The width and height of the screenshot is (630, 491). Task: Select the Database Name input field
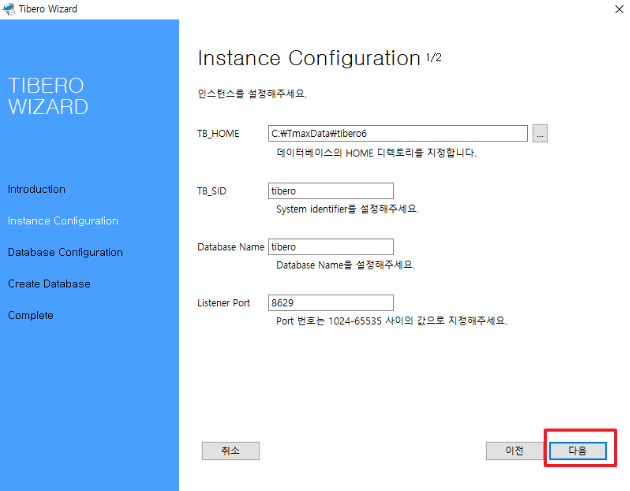tap(331, 247)
